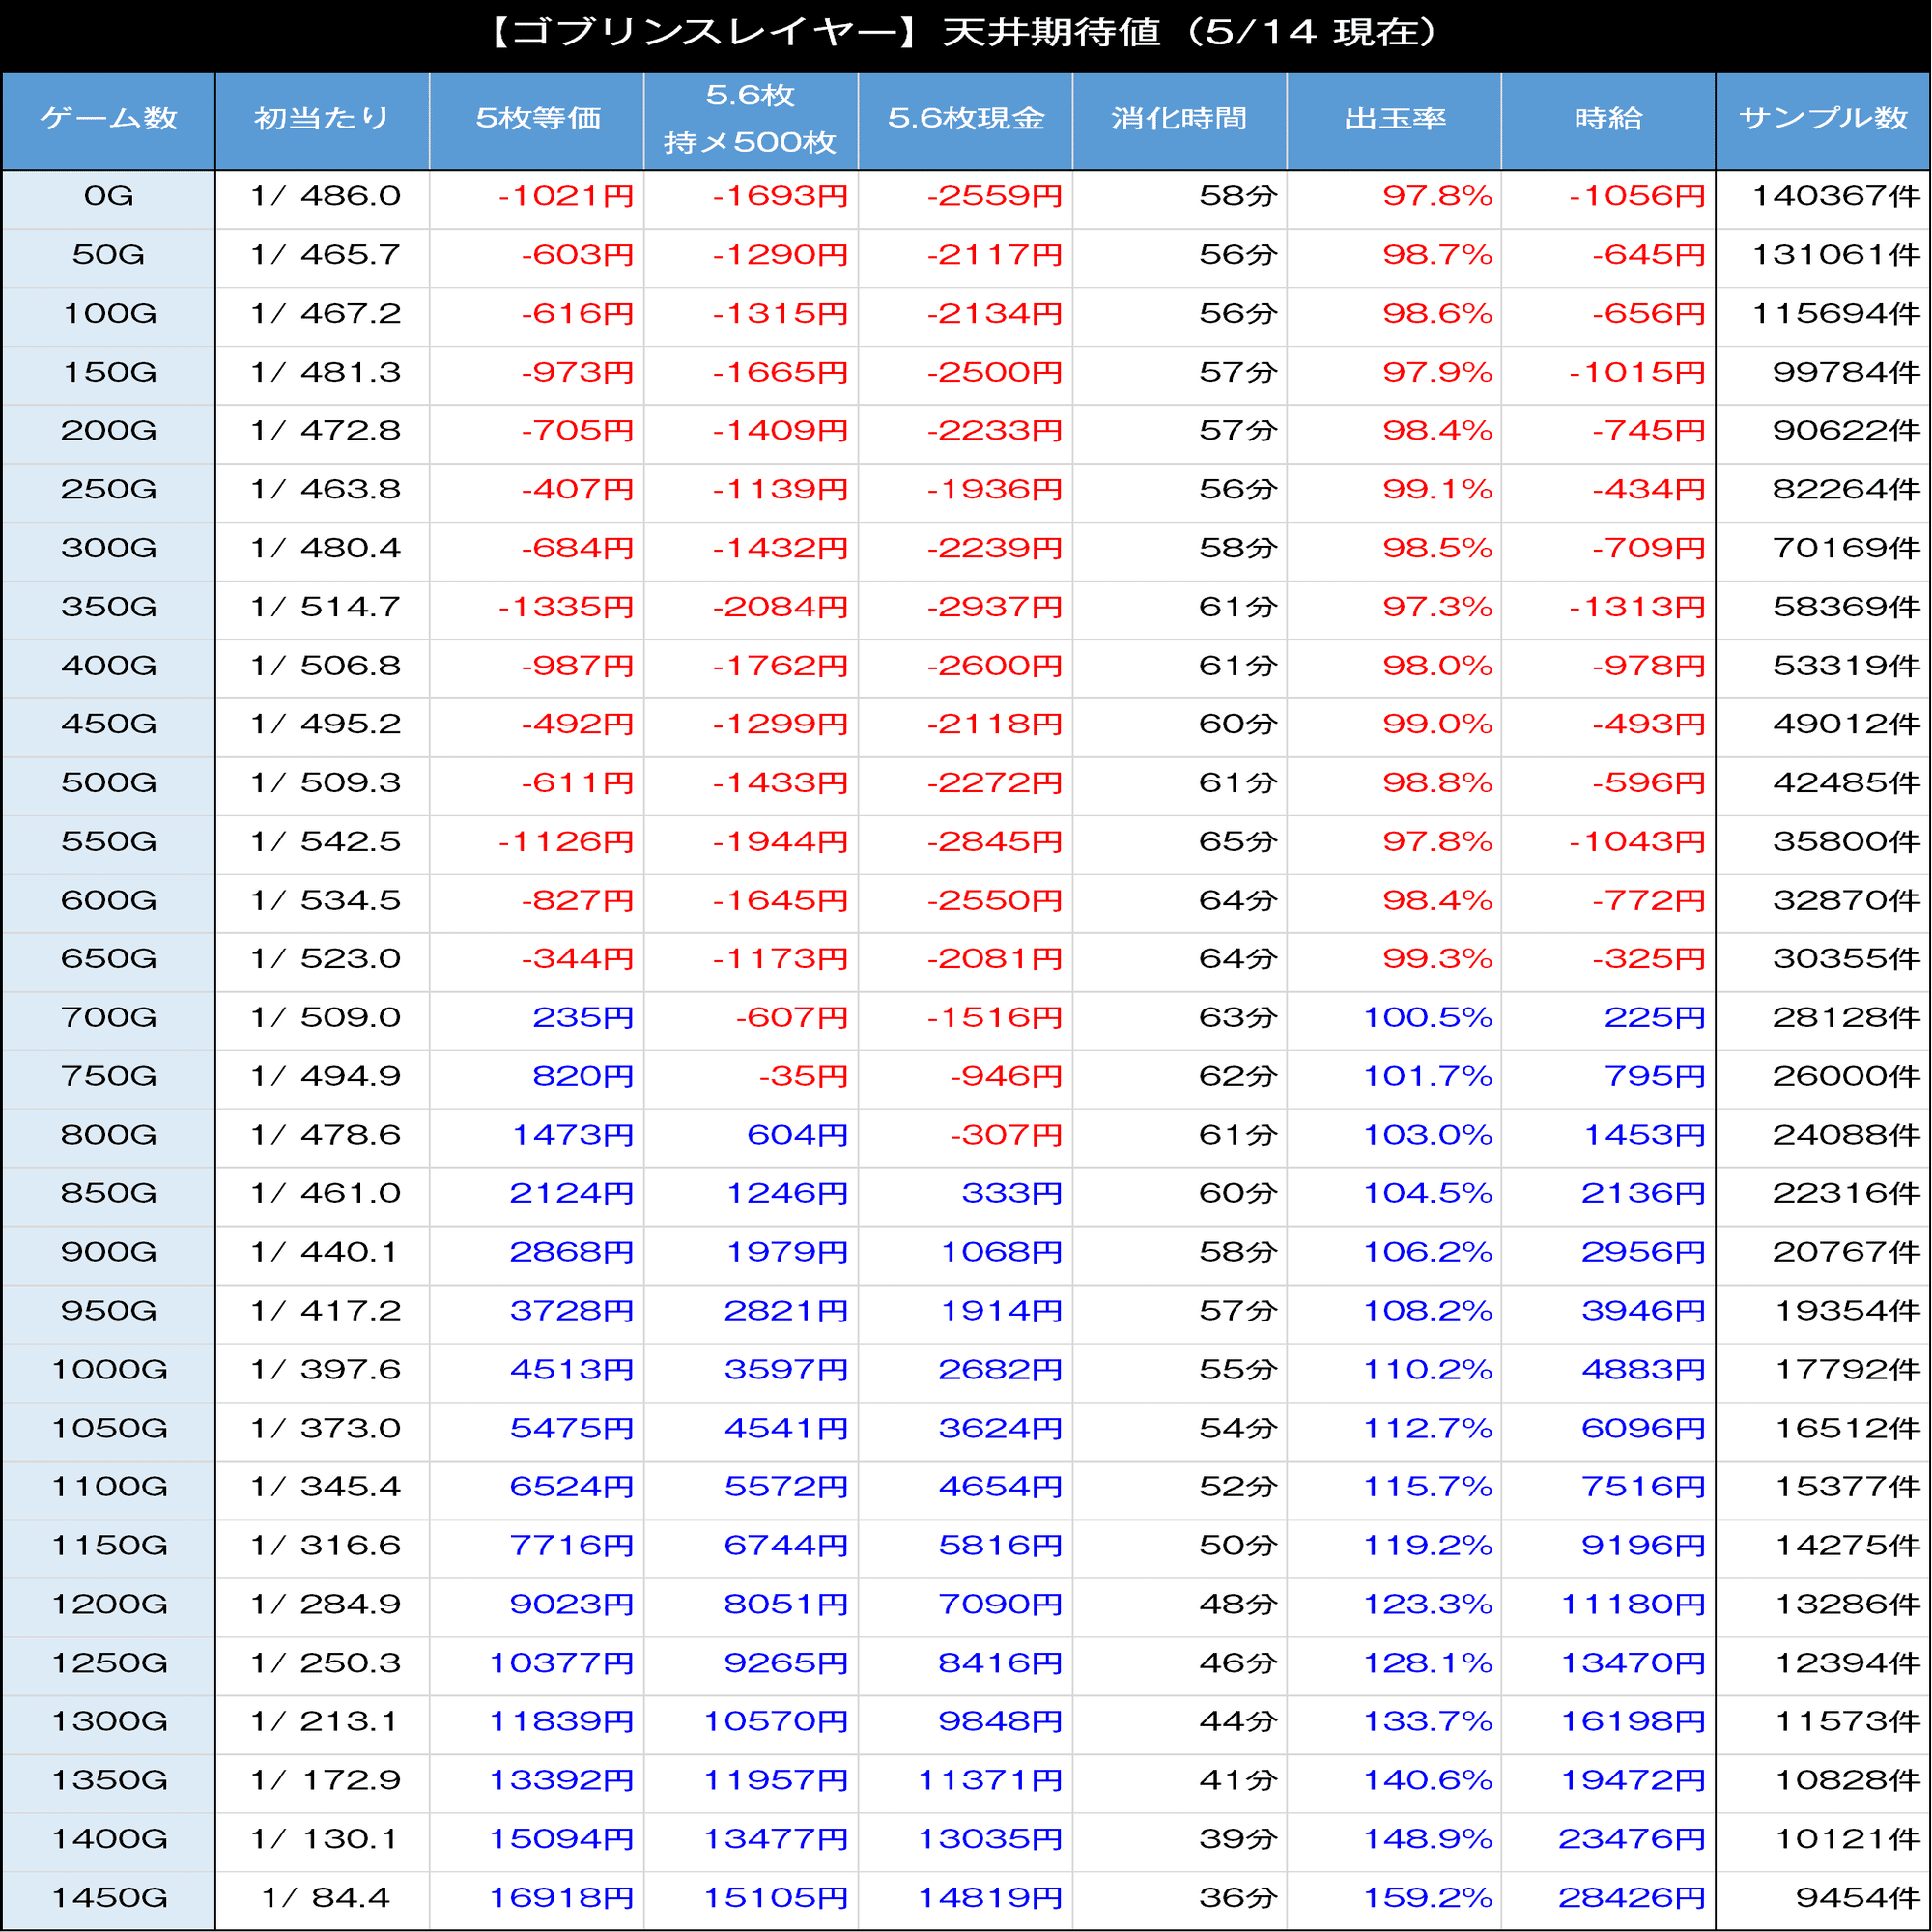Image resolution: width=1932 pixels, height=1932 pixels.
Task: Click the 時給 column header
Action: pos(1608,119)
